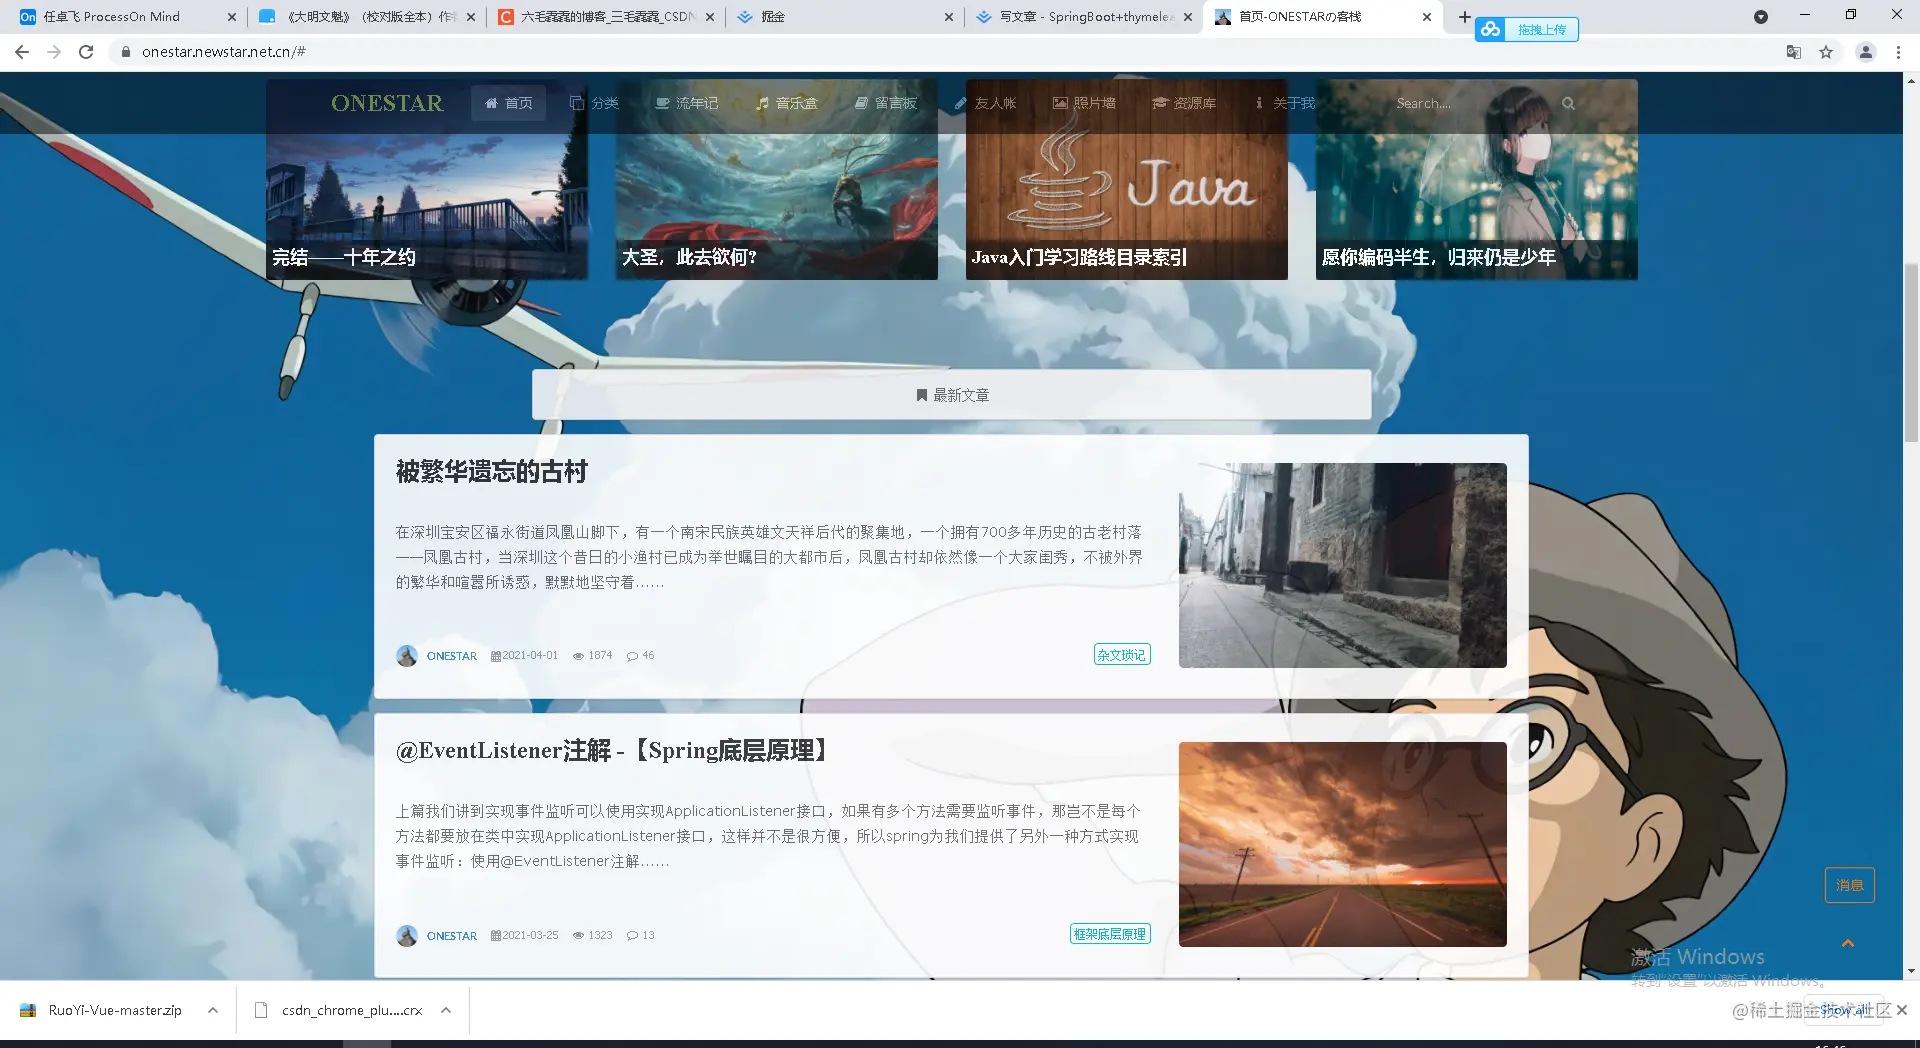Open the 音乐盒 nav menu item
This screenshot has height=1048, width=1920.
pyautogui.click(x=786, y=103)
